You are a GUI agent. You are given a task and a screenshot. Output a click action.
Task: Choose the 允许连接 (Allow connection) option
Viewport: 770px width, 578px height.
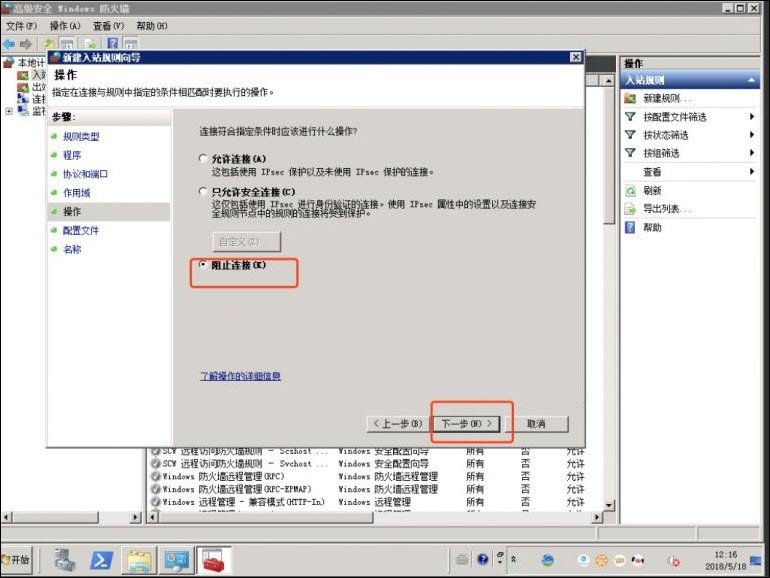[x=203, y=159]
